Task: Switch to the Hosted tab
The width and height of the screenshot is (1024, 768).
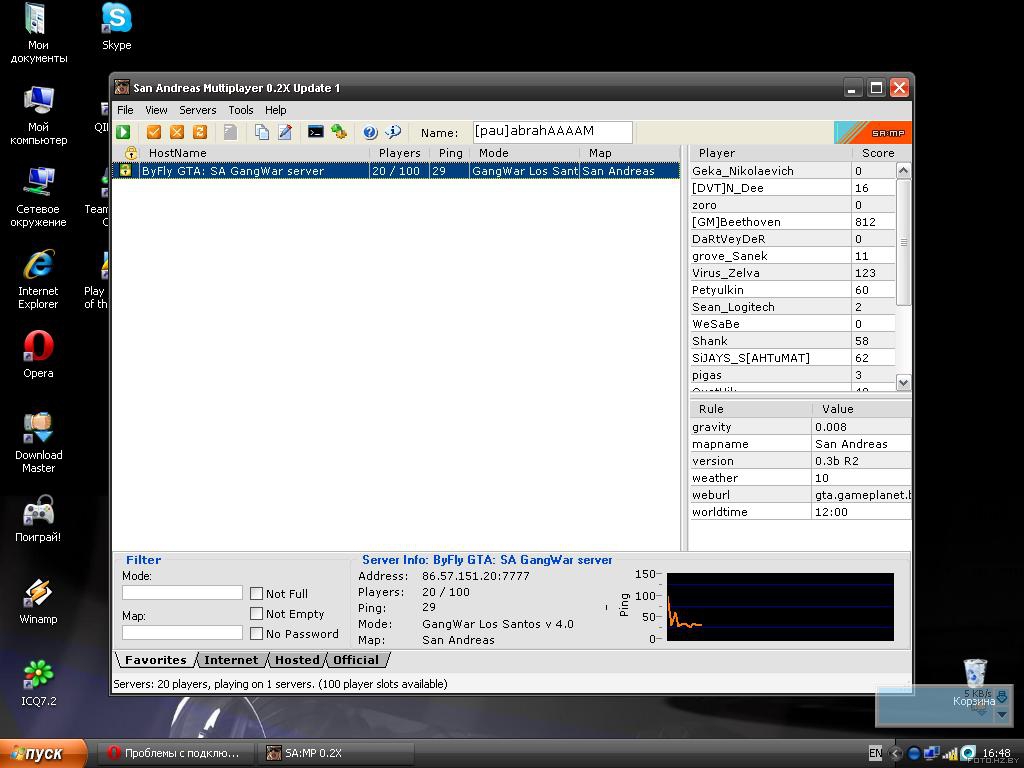Action: [x=296, y=660]
